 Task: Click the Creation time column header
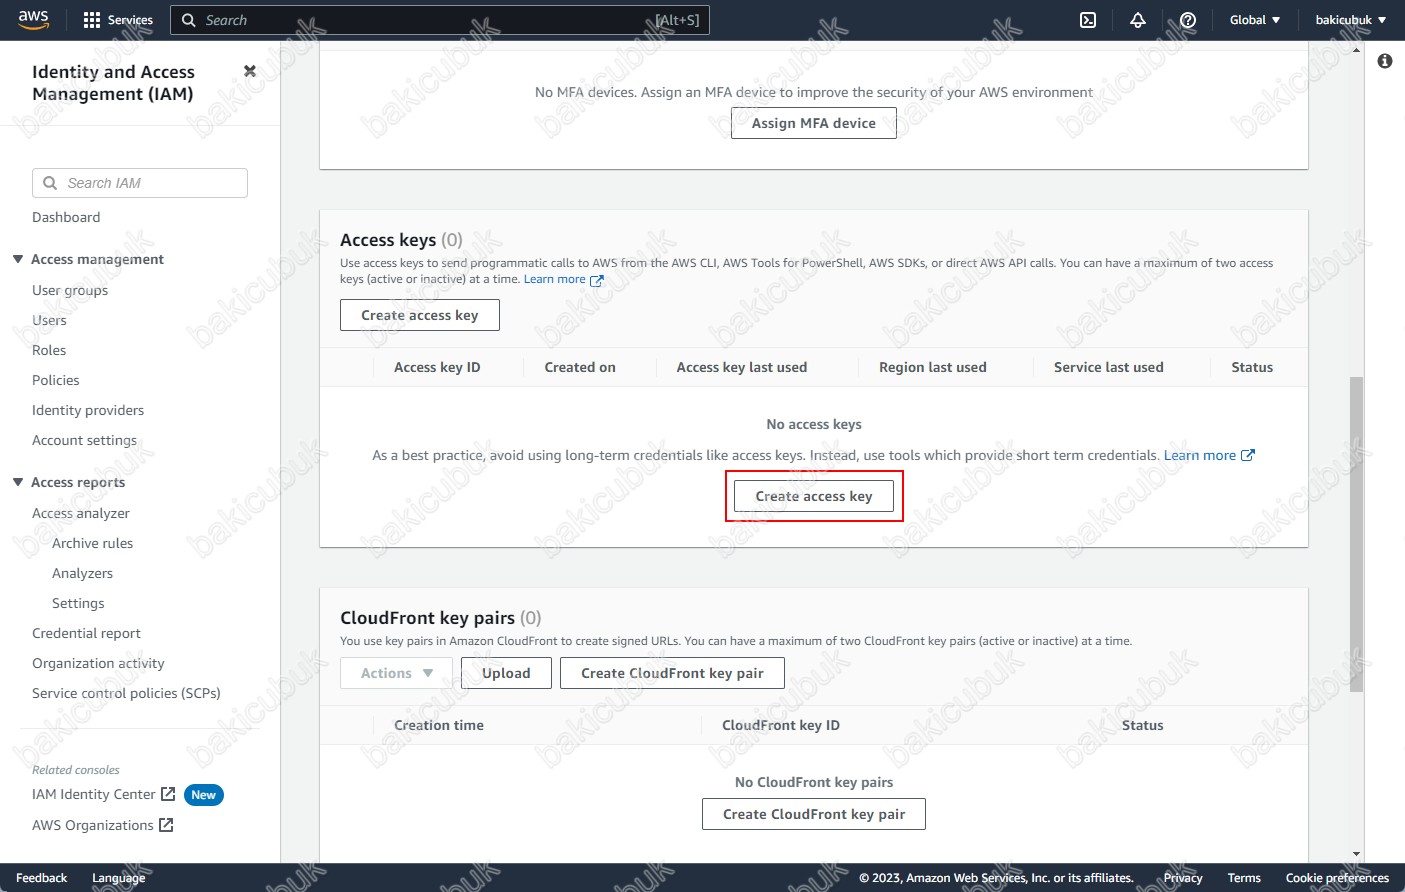coord(439,725)
